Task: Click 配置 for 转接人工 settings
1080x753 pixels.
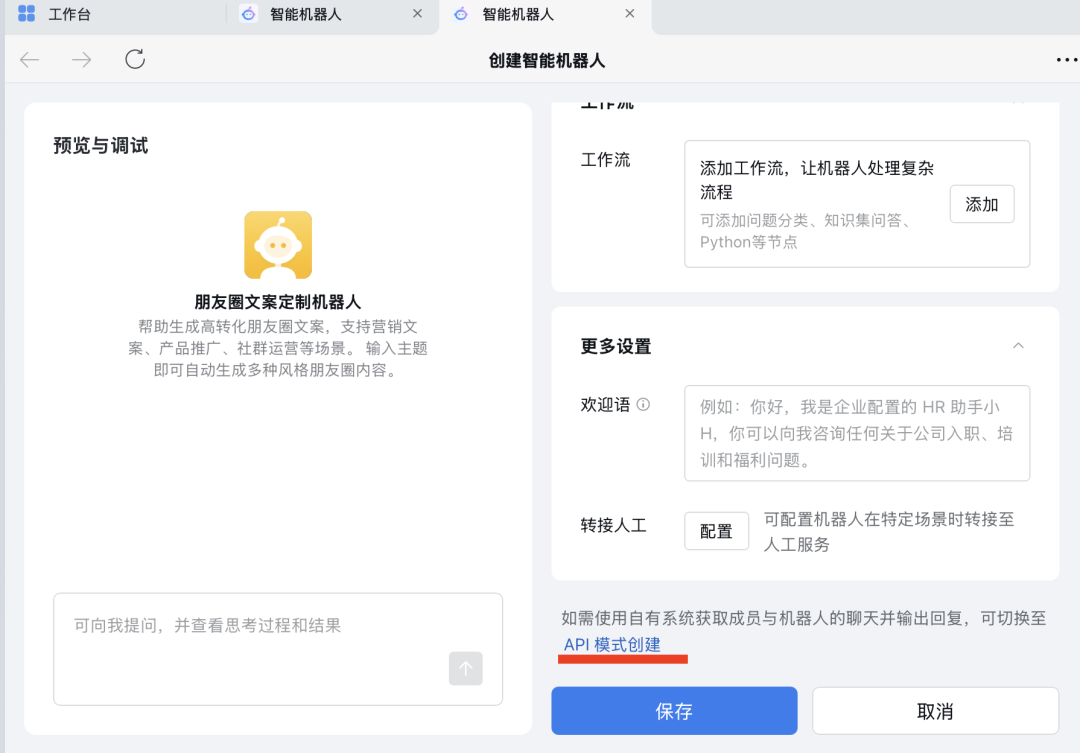Action: tap(716, 531)
